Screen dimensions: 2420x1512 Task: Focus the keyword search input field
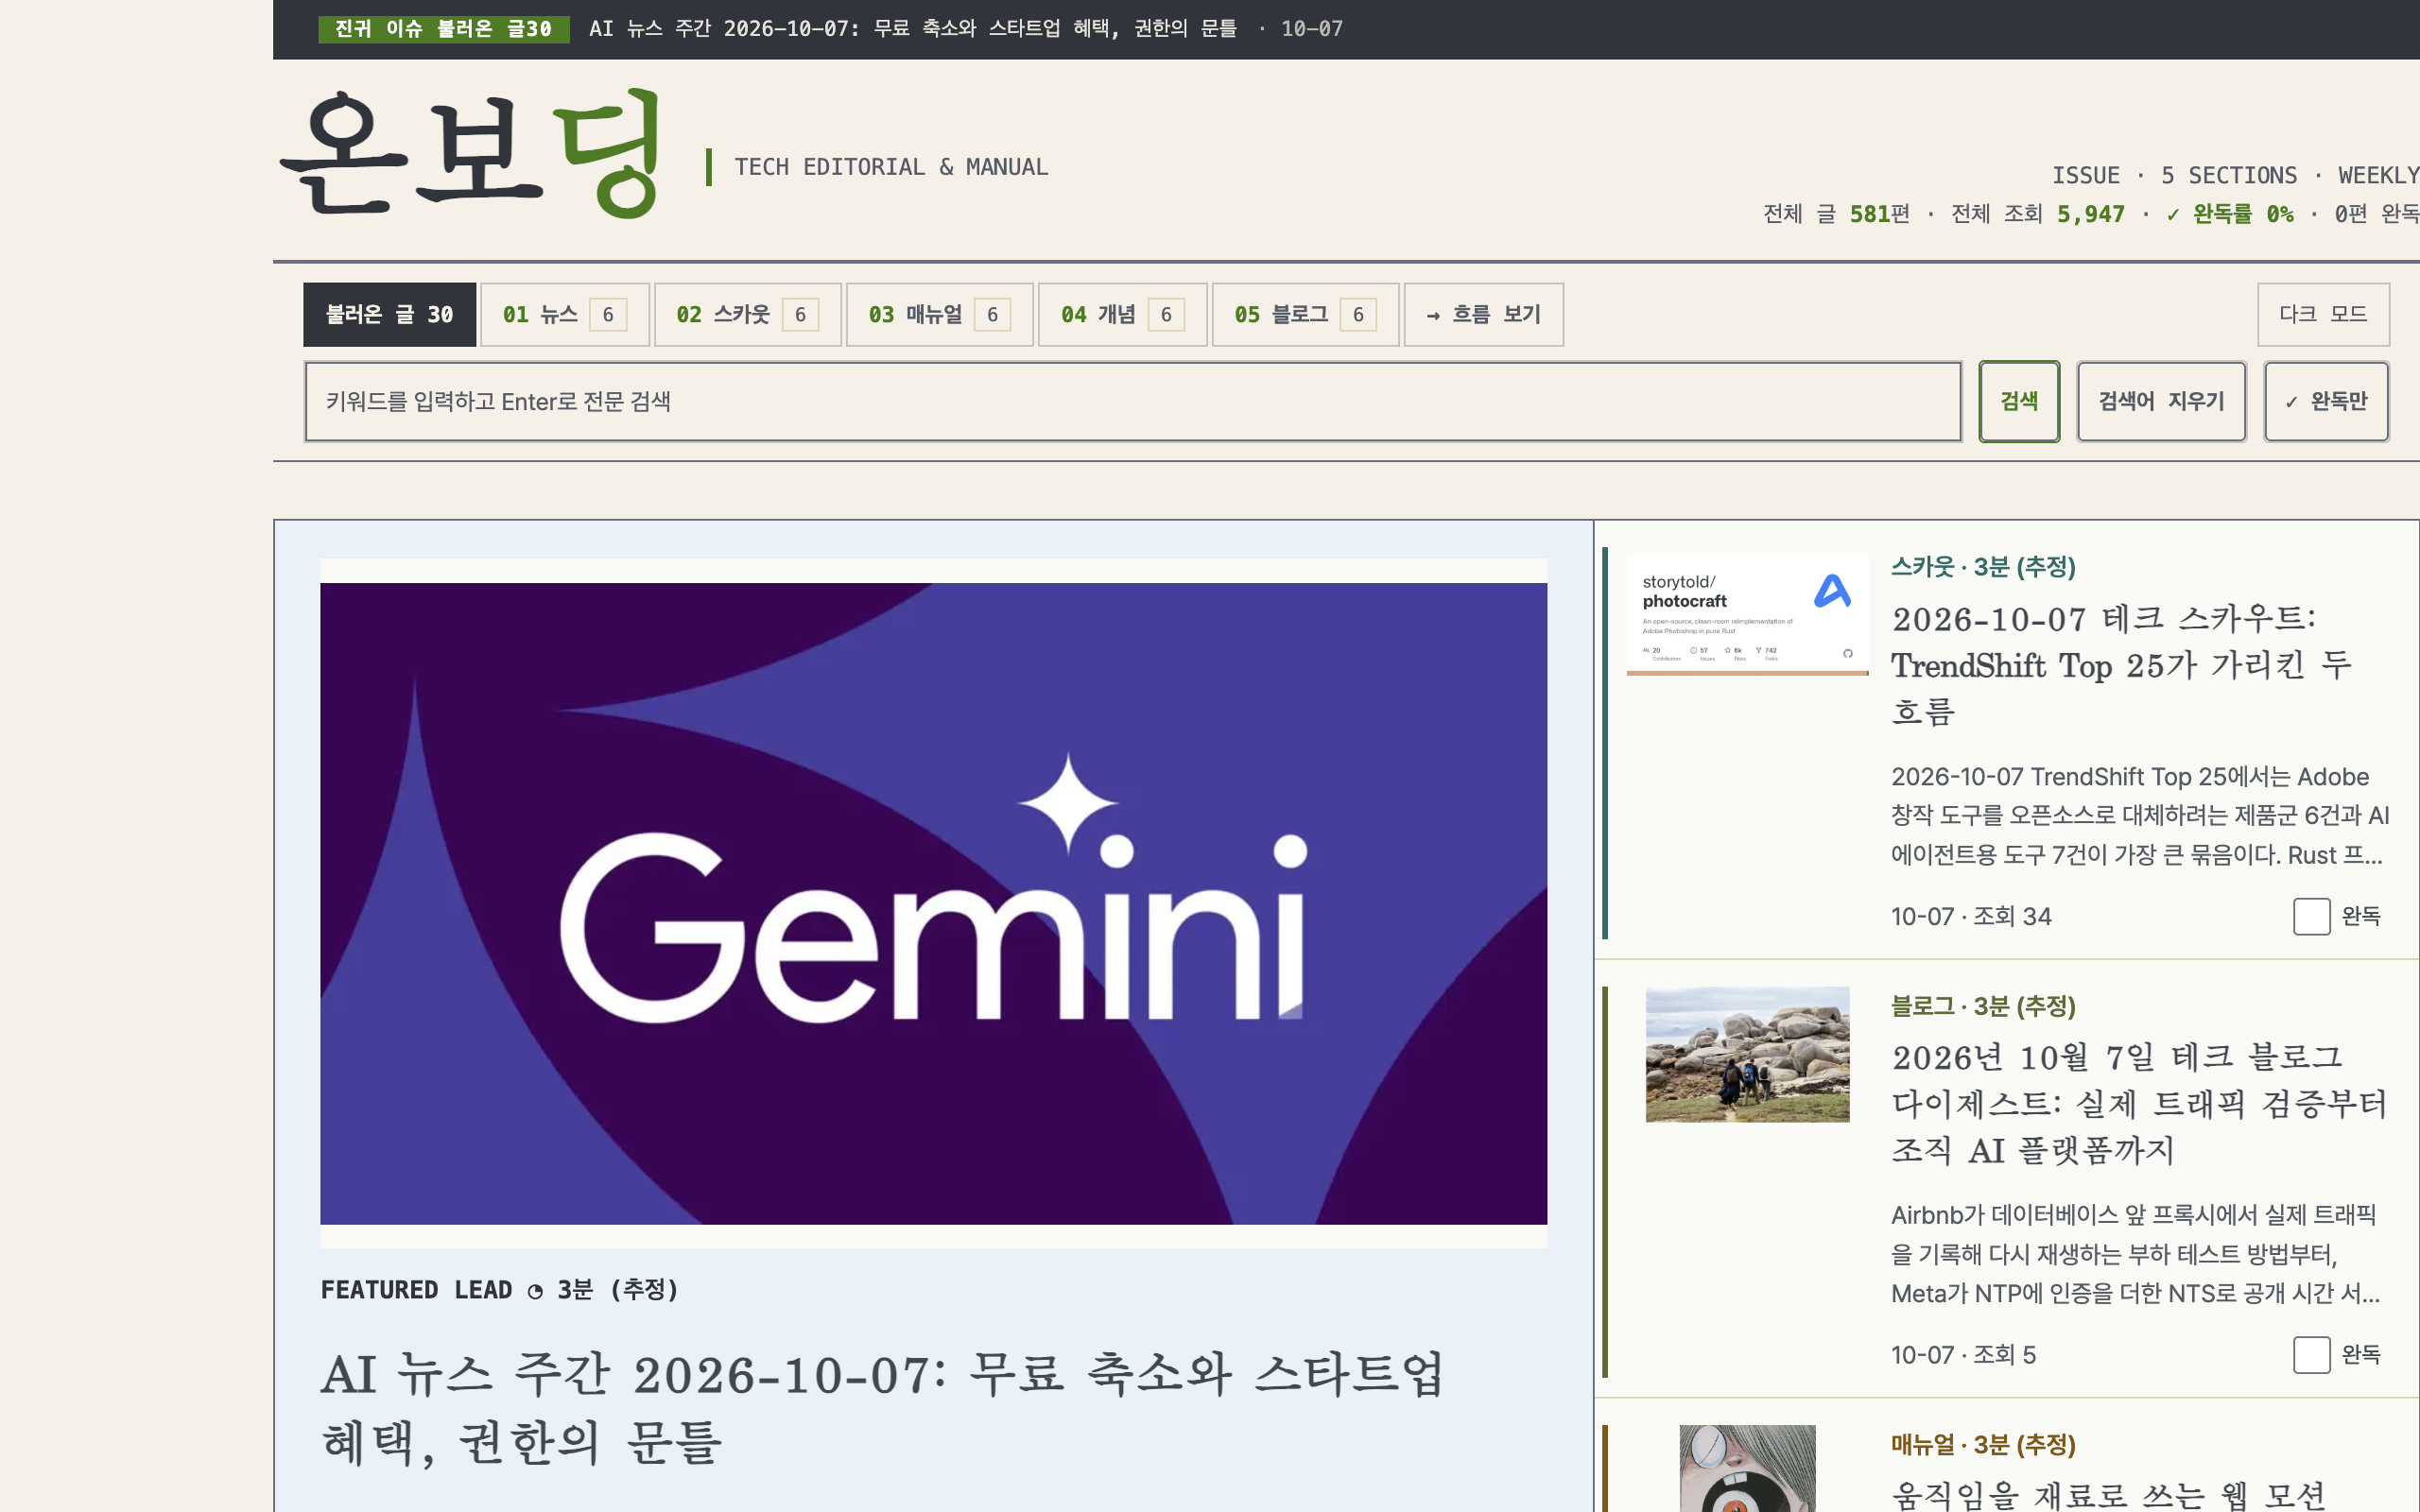click(1132, 401)
